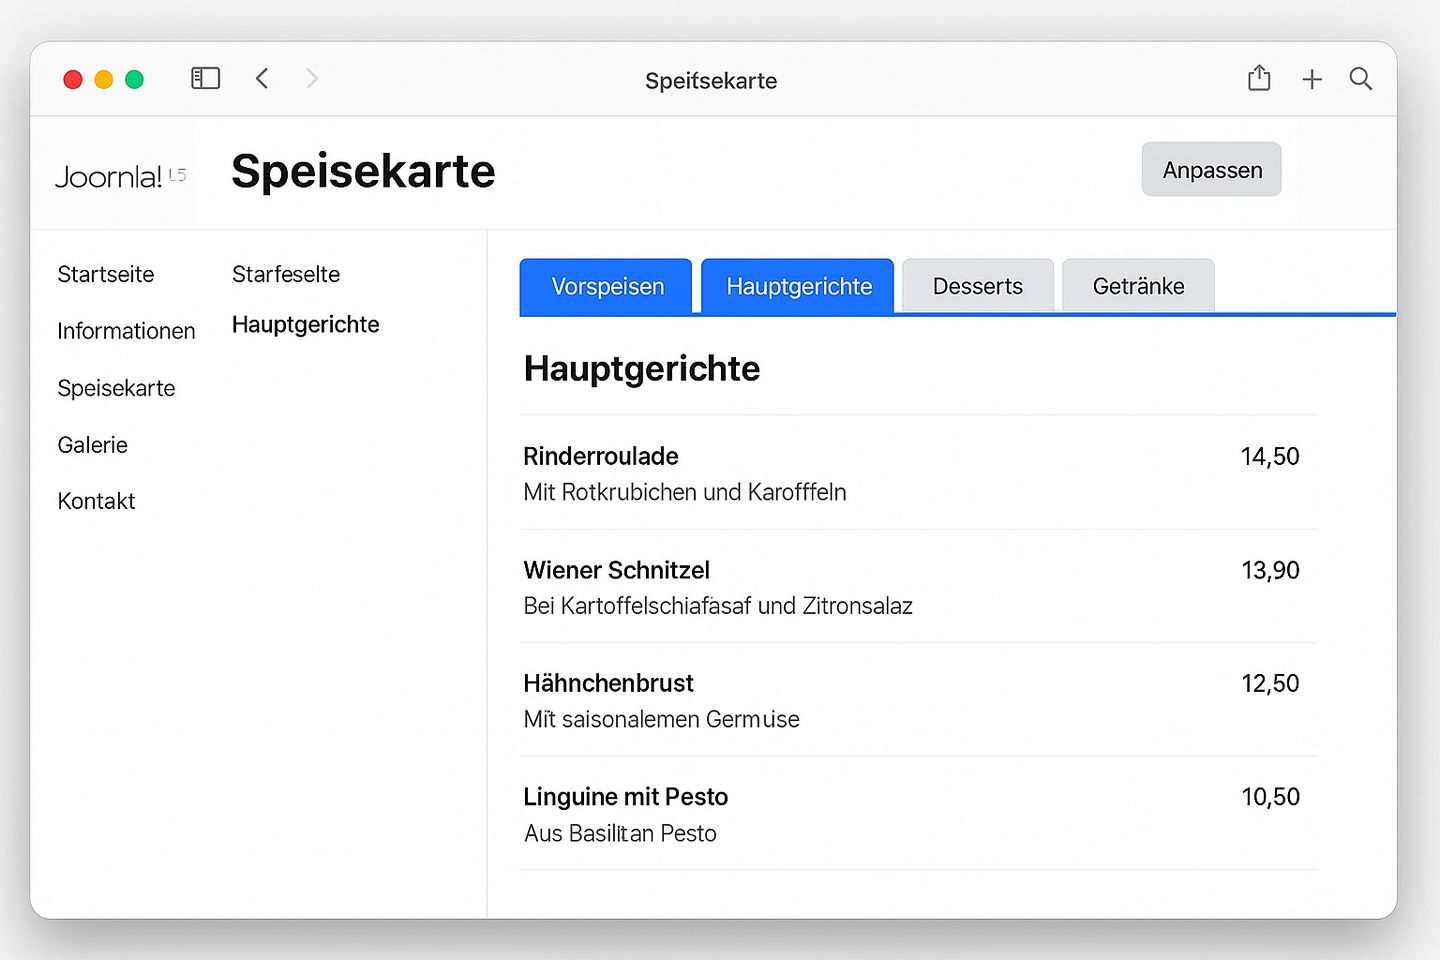Screen dimensions: 1440x960
Task: Open Speisekarte in the sidebar menu
Action: click(116, 388)
